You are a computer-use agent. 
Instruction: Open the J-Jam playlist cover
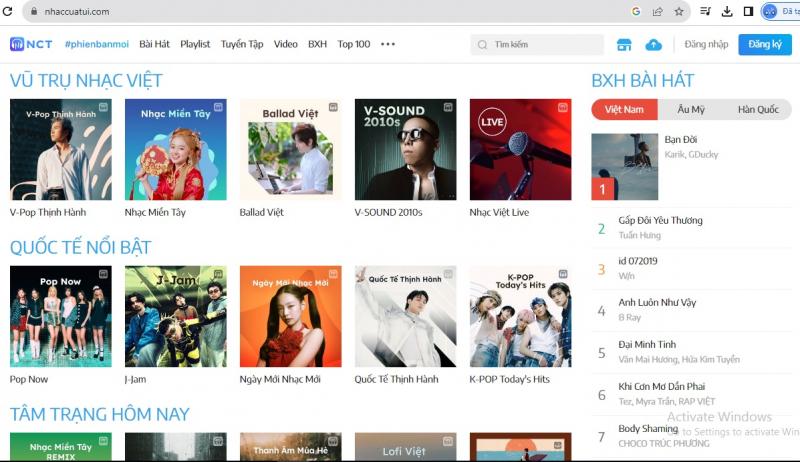(176, 316)
